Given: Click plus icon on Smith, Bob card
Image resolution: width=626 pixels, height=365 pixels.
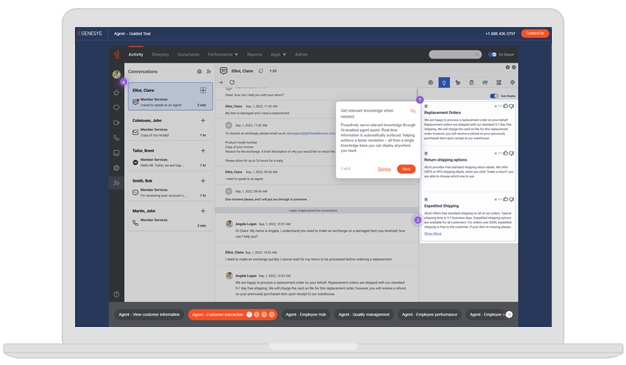Looking at the screenshot, I should [203, 181].
